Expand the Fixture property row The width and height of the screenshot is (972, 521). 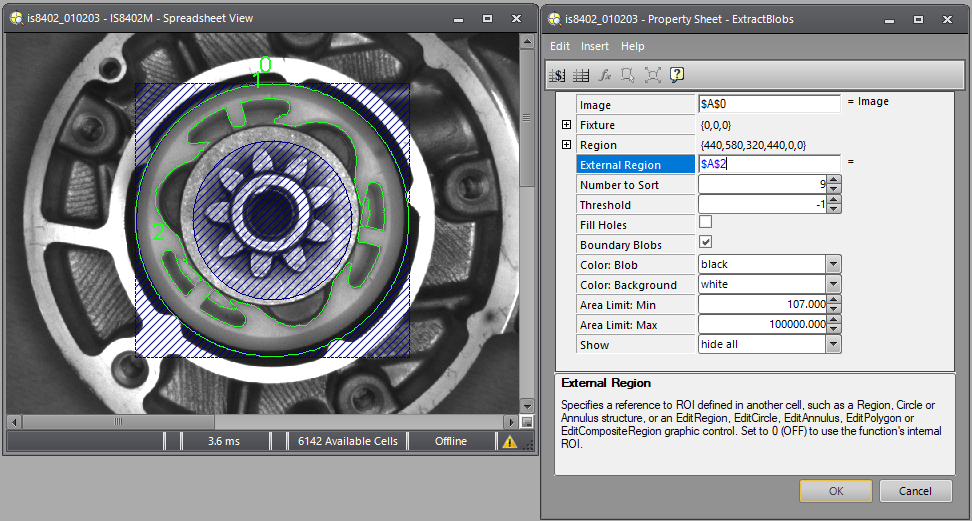point(566,125)
